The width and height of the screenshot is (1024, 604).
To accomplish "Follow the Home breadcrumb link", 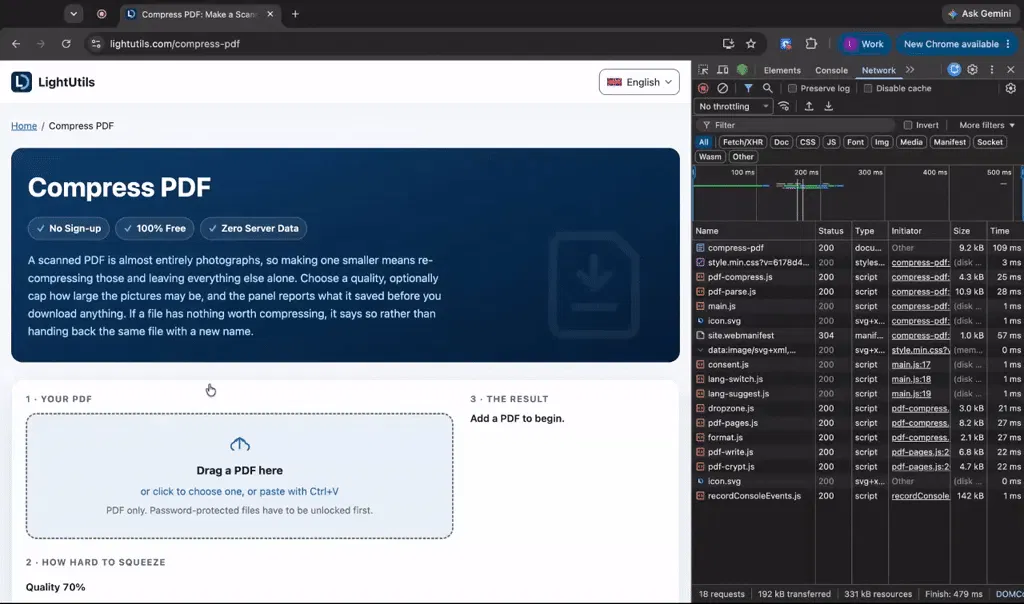I will point(24,126).
